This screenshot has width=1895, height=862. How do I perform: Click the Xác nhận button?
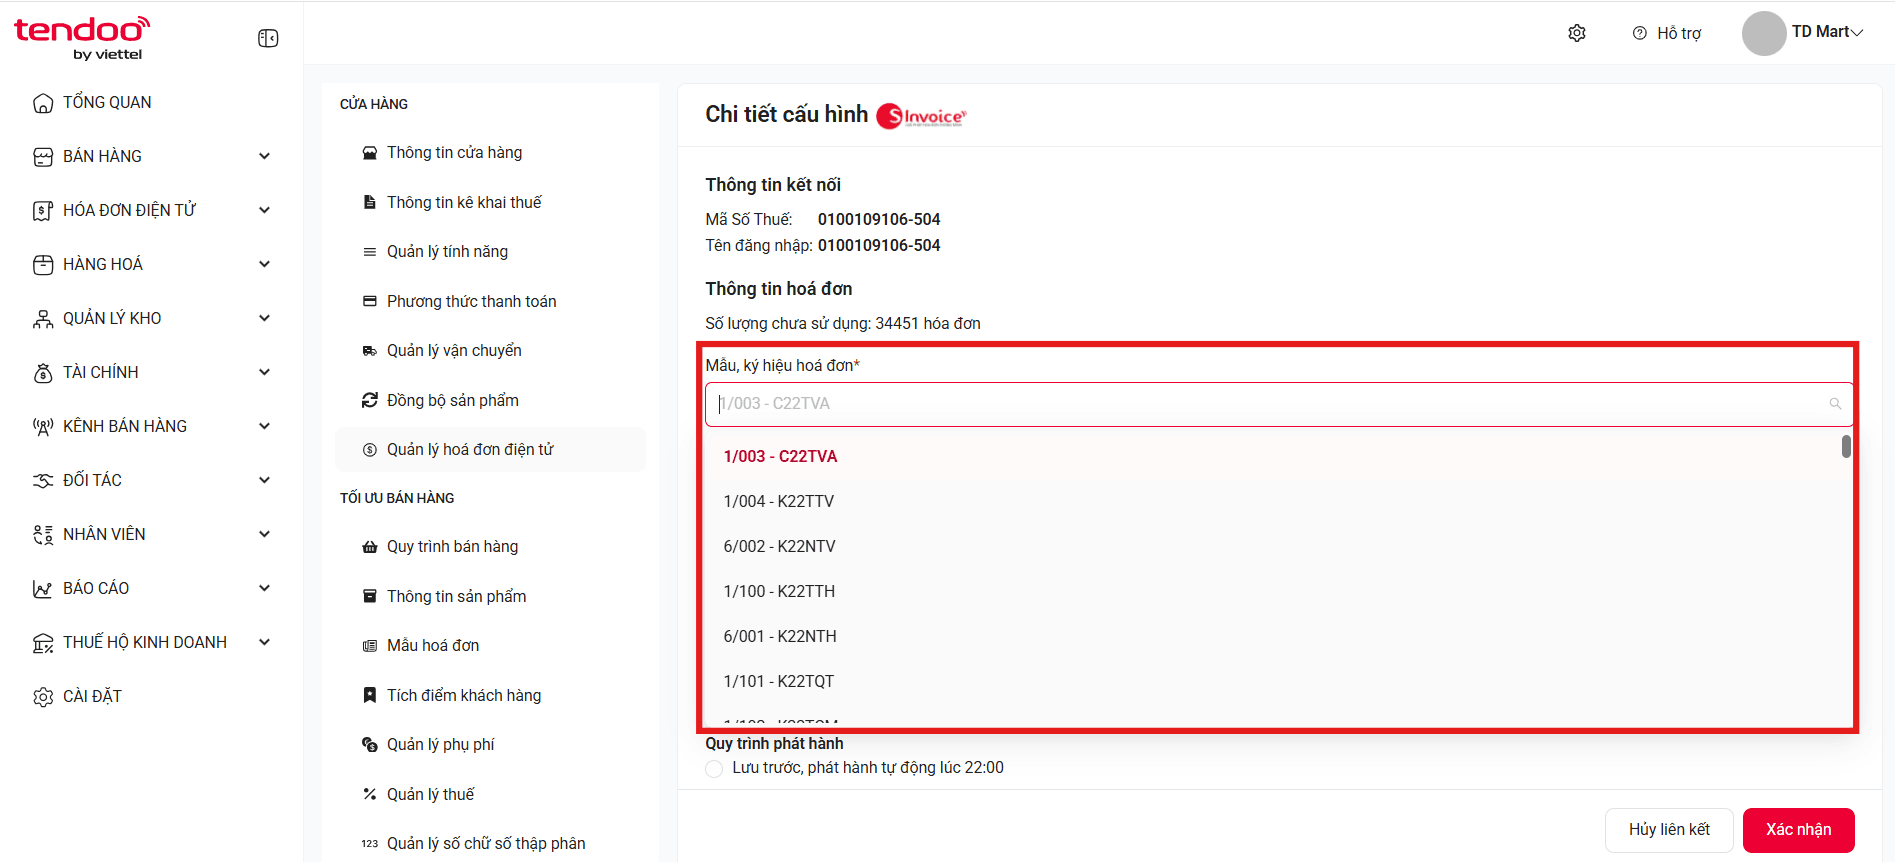(x=1798, y=830)
